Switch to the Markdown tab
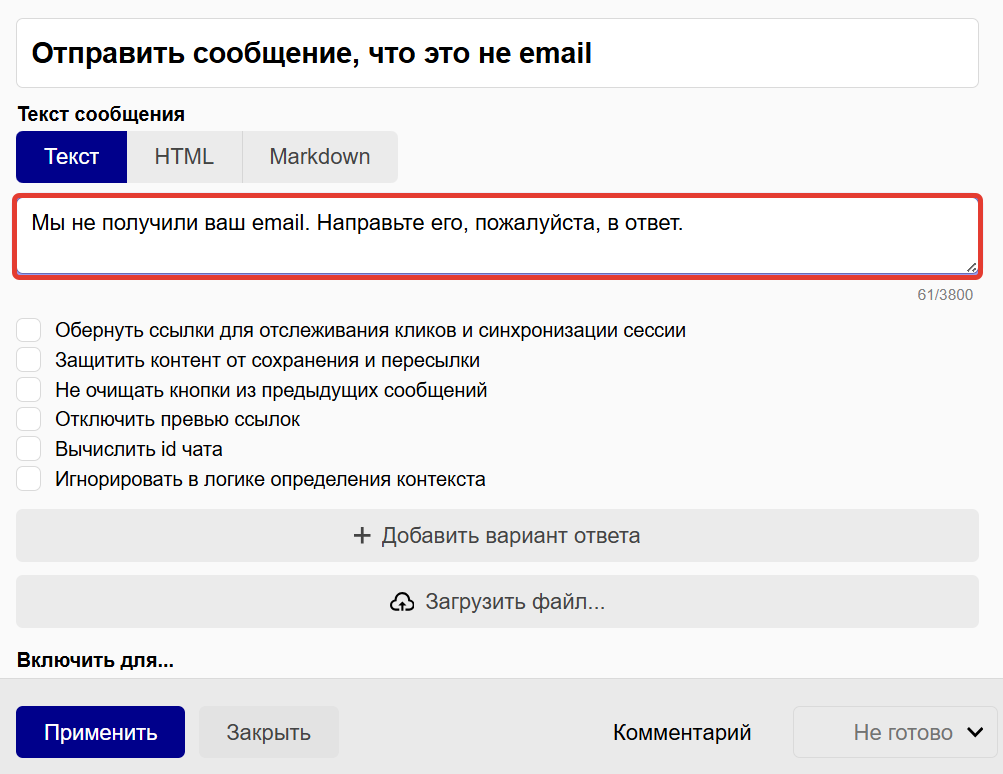 (319, 156)
